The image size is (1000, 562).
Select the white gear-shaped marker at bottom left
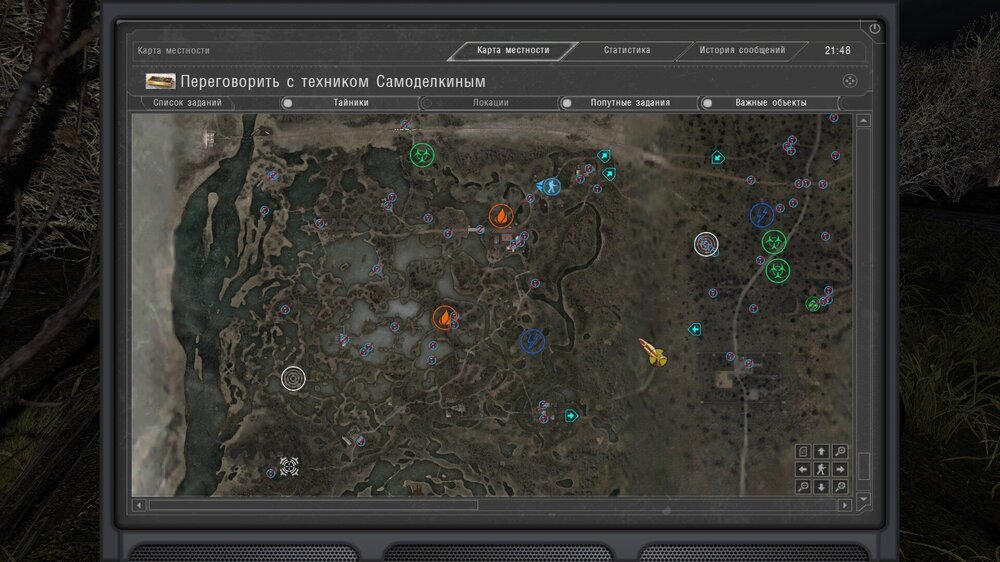pyautogui.click(x=289, y=466)
